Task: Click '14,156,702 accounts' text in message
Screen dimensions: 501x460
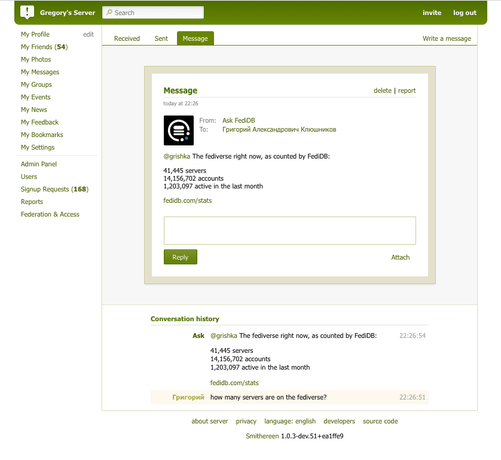Action: coord(193,178)
